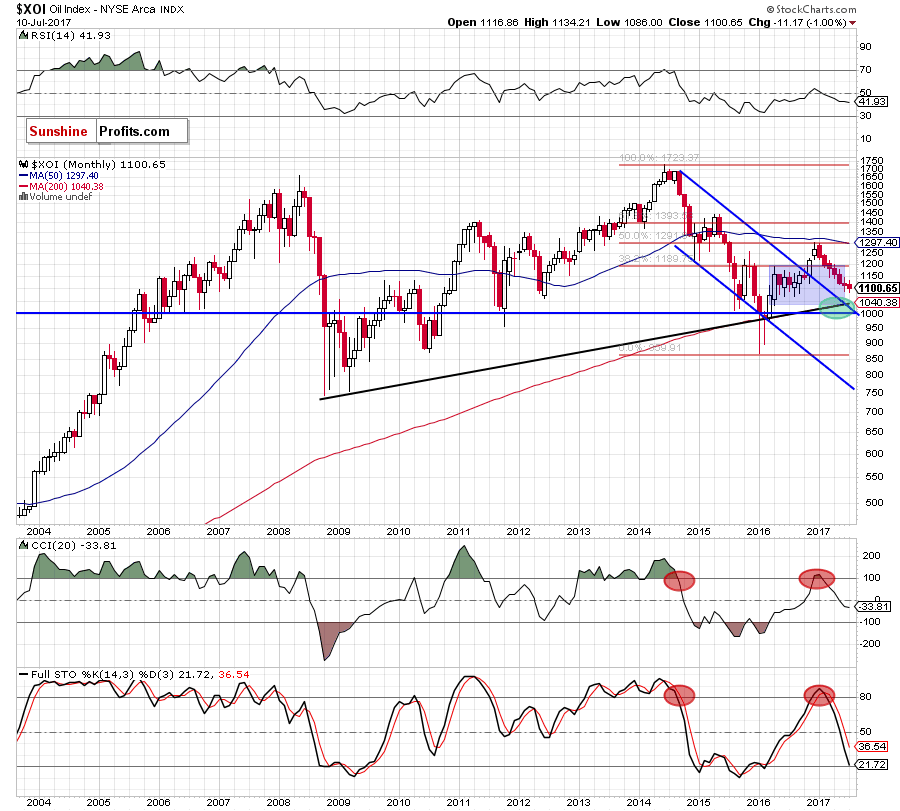Click the CCI(20) -33.81 indicator label

point(73,545)
